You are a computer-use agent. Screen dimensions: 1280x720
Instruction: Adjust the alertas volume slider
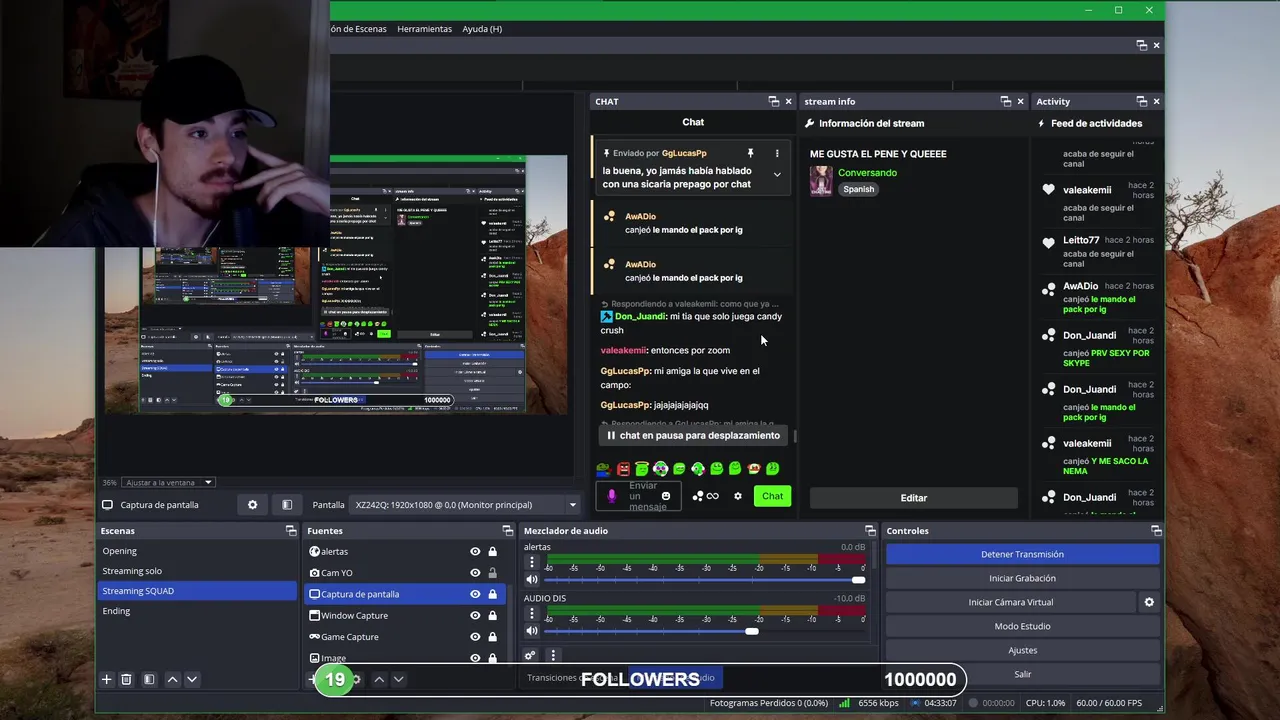[x=704, y=580]
